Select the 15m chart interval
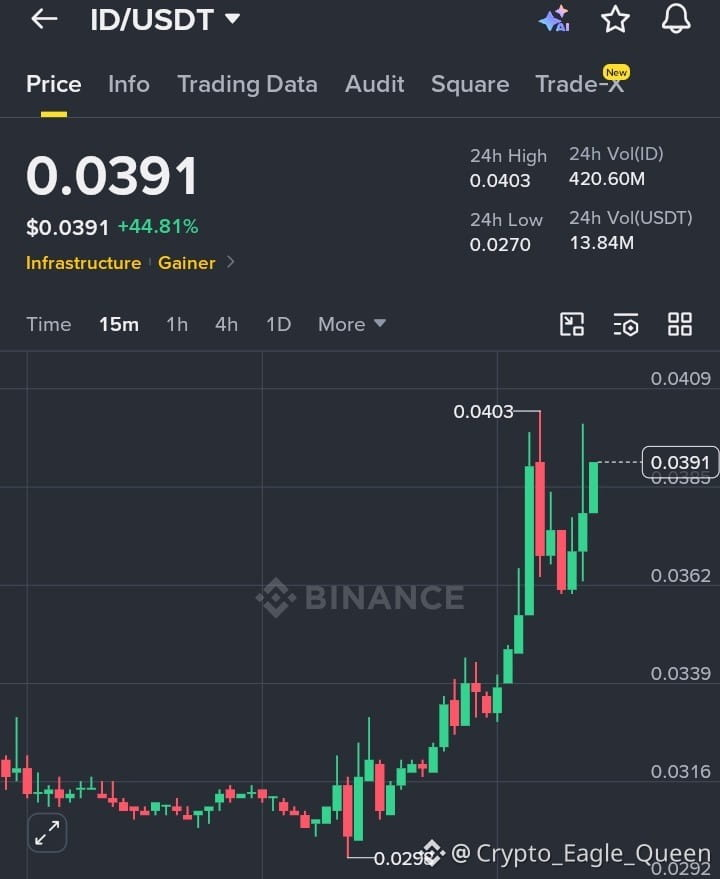The height and width of the screenshot is (879, 720). [119, 324]
